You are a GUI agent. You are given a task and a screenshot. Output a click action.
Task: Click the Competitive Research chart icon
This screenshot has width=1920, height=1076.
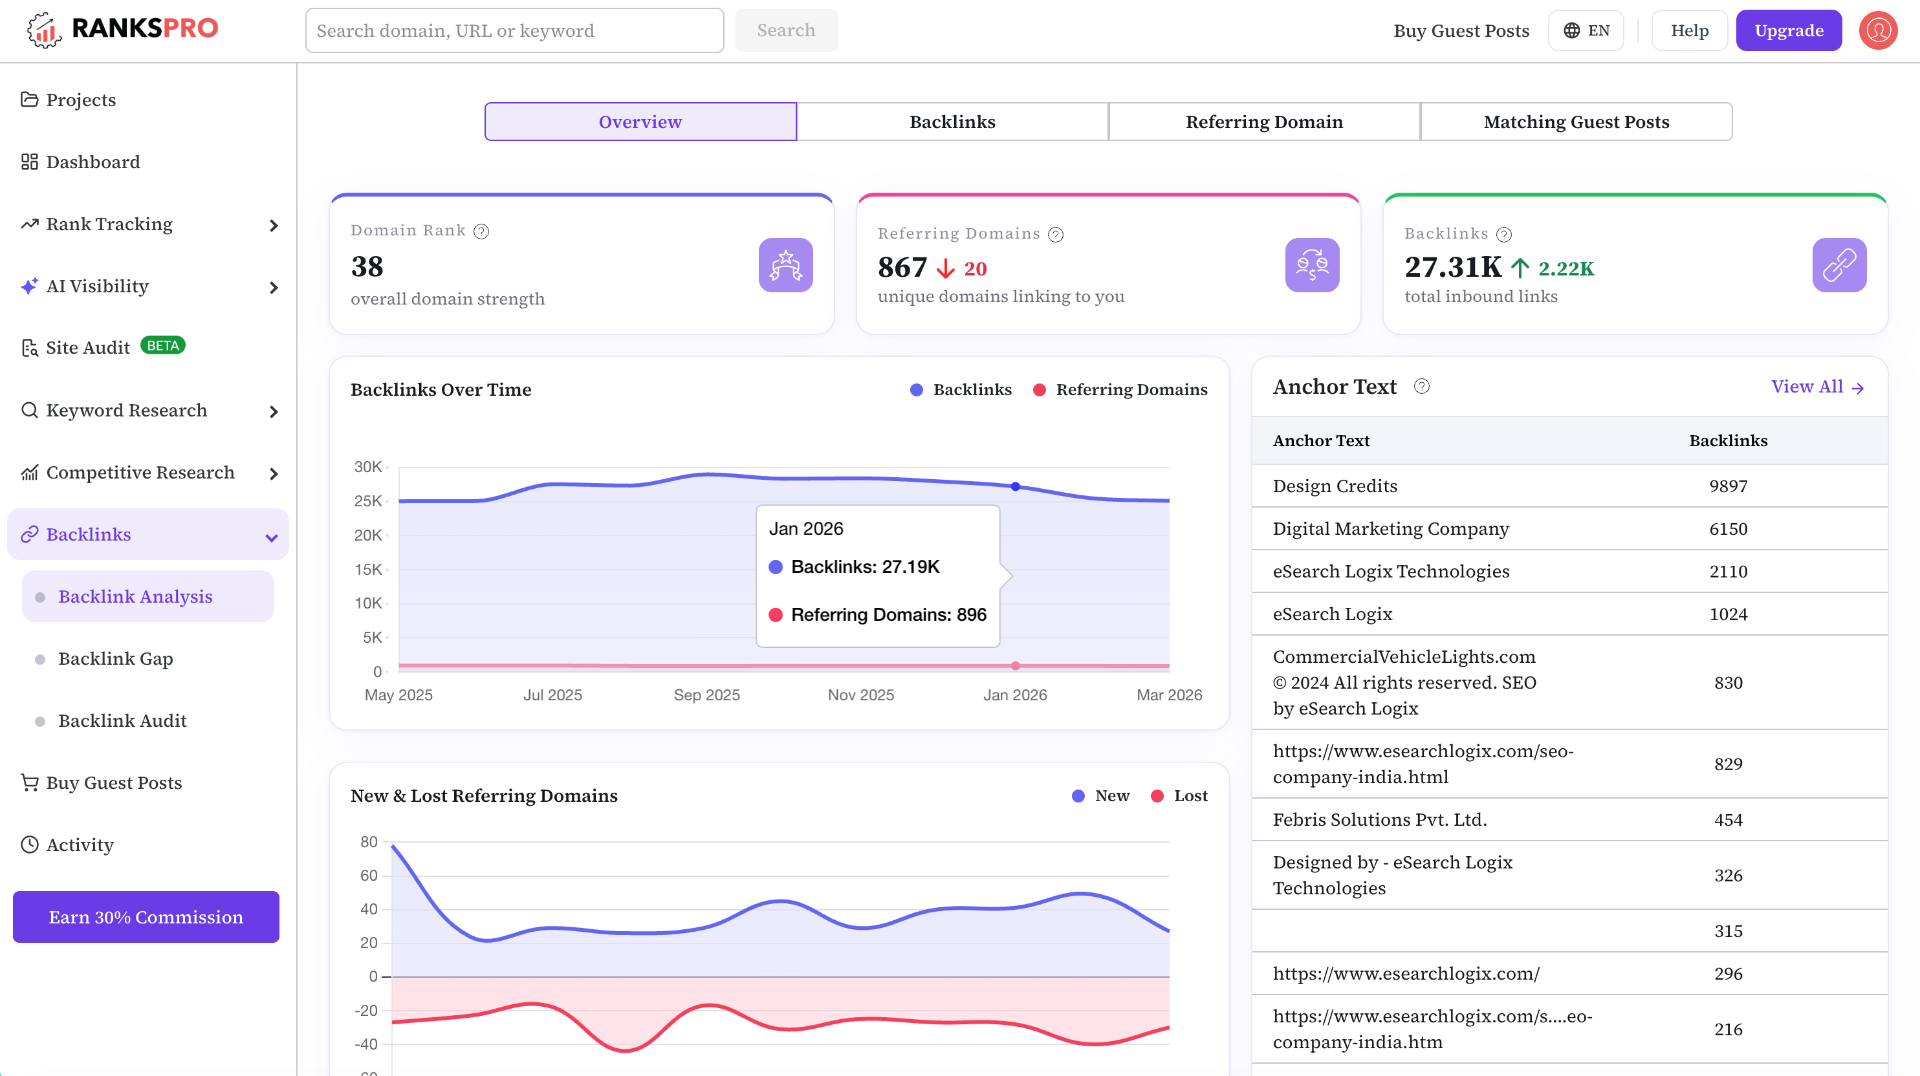click(30, 472)
